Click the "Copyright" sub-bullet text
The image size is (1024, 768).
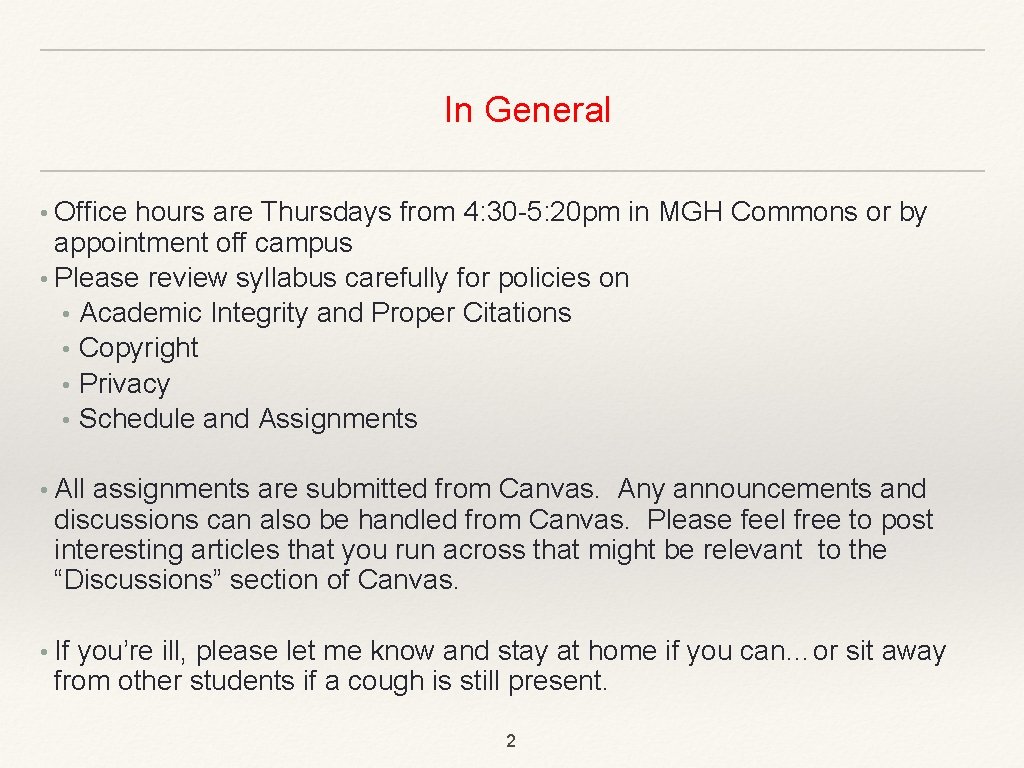tap(139, 348)
